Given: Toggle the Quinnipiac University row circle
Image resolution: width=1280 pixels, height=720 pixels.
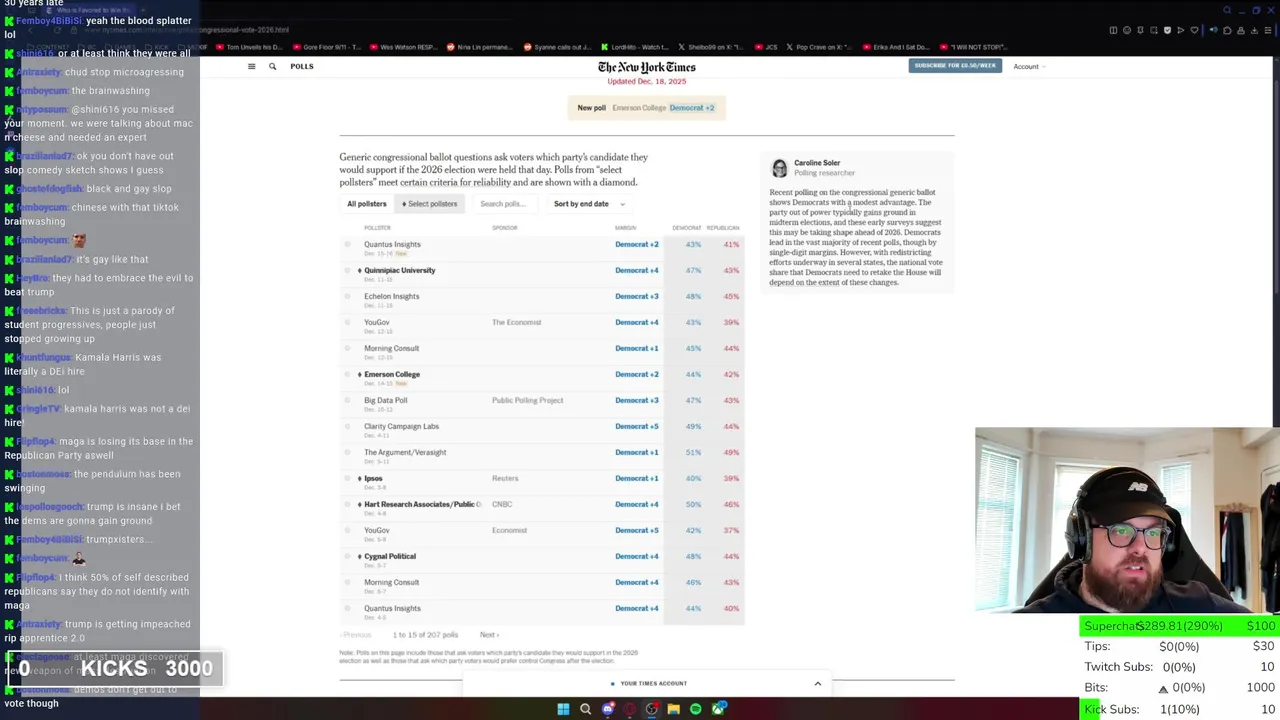Looking at the screenshot, I should (348, 270).
